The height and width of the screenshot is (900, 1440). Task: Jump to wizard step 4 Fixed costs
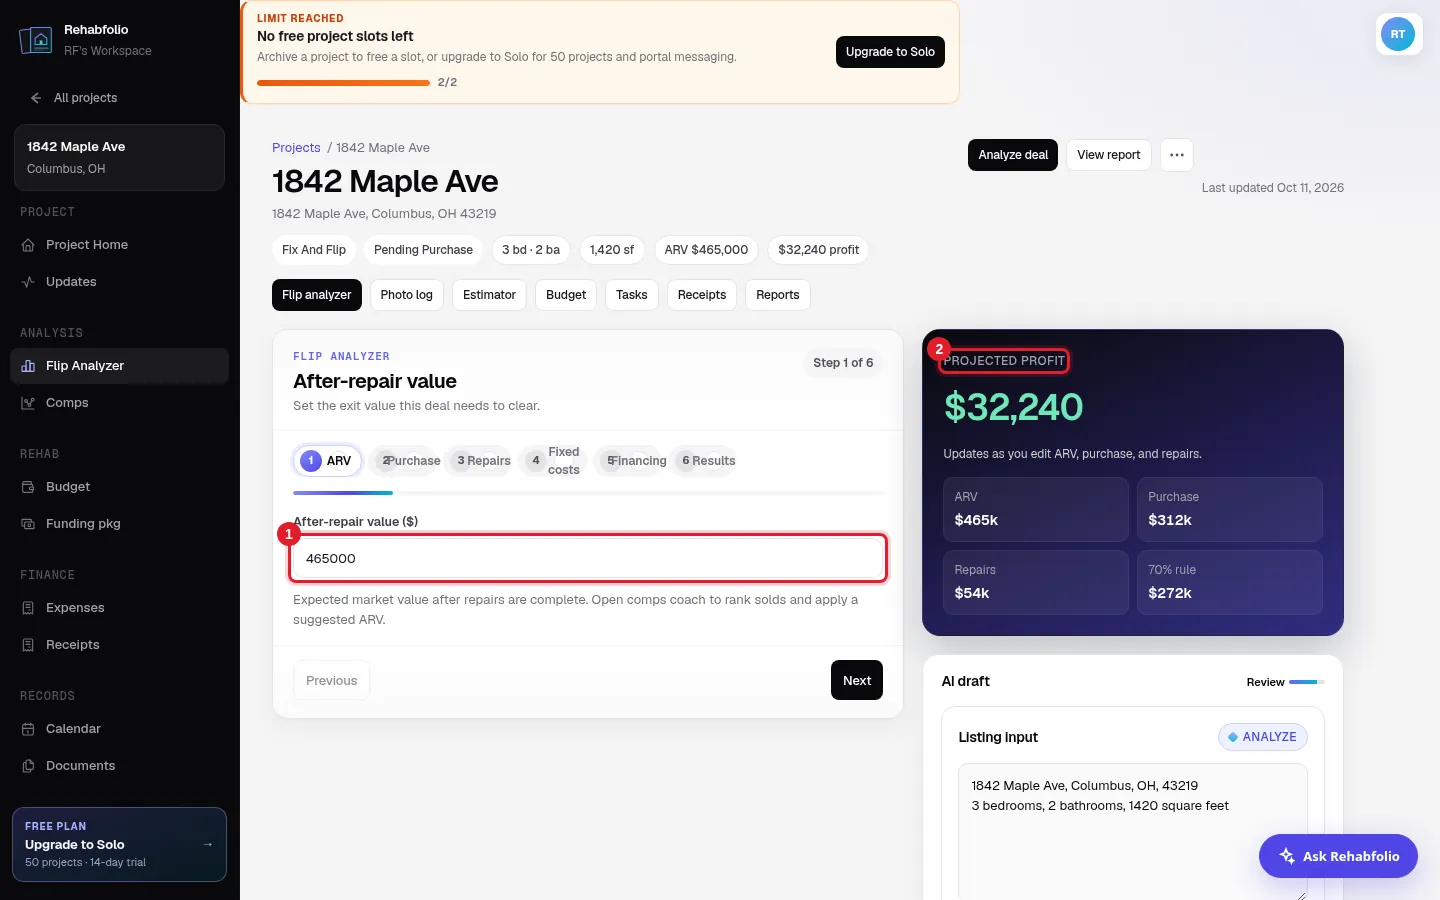point(552,461)
